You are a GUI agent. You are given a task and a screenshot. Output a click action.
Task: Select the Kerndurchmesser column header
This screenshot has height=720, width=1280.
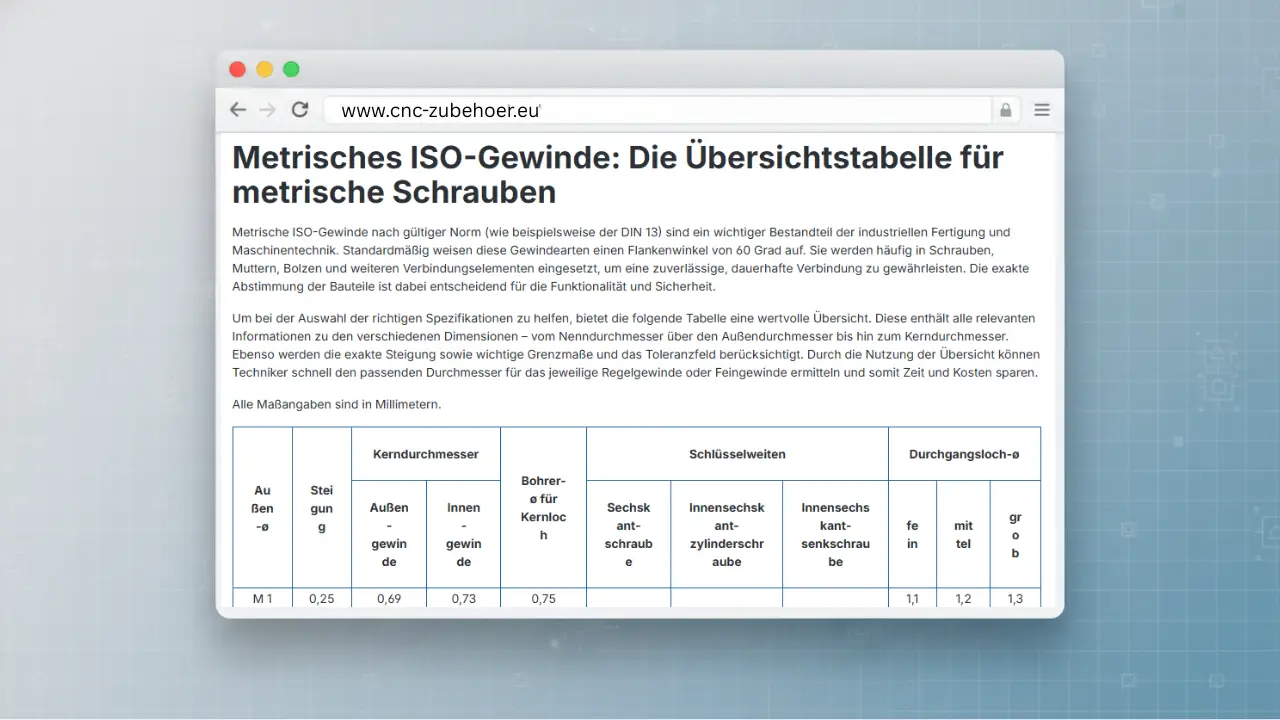[426, 454]
